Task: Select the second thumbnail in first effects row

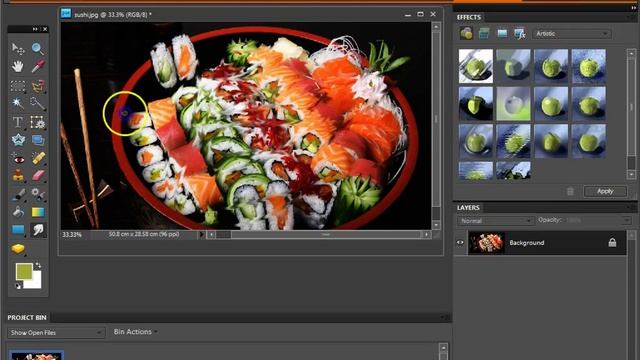Action: click(x=513, y=66)
